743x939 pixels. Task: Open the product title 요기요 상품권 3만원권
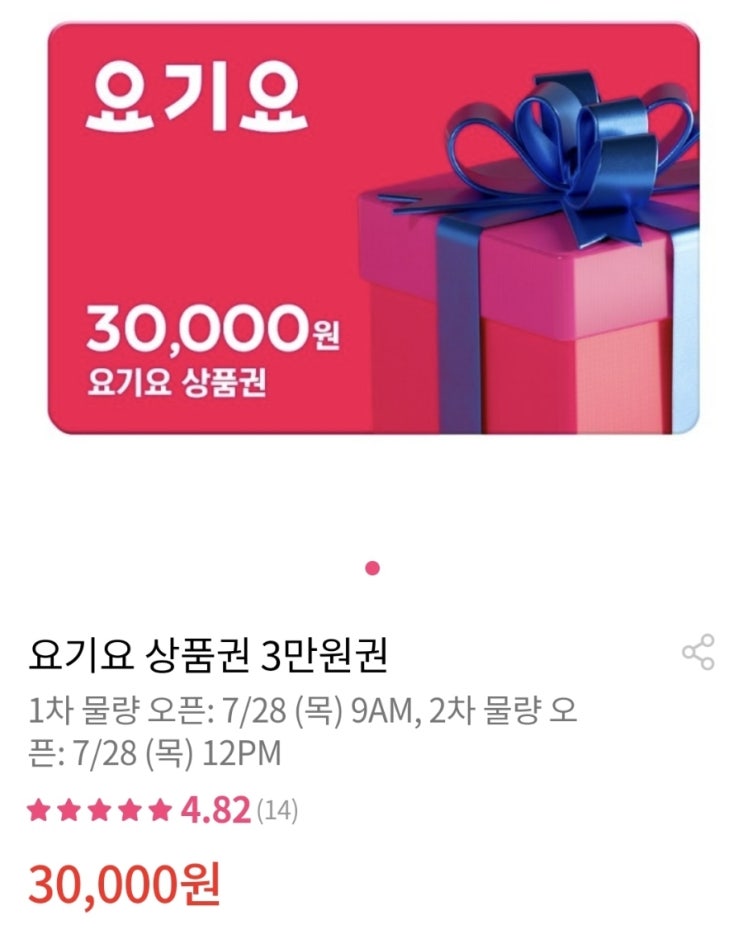208,655
